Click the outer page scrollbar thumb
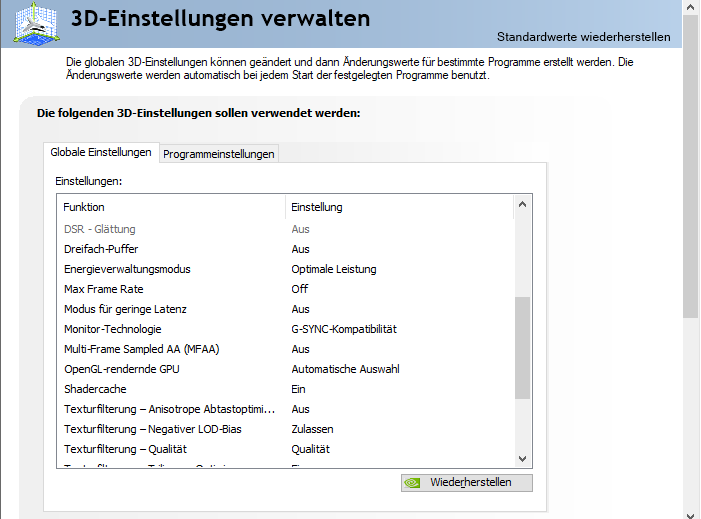Viewport: 701px width, 519px height. coord(691,167)
